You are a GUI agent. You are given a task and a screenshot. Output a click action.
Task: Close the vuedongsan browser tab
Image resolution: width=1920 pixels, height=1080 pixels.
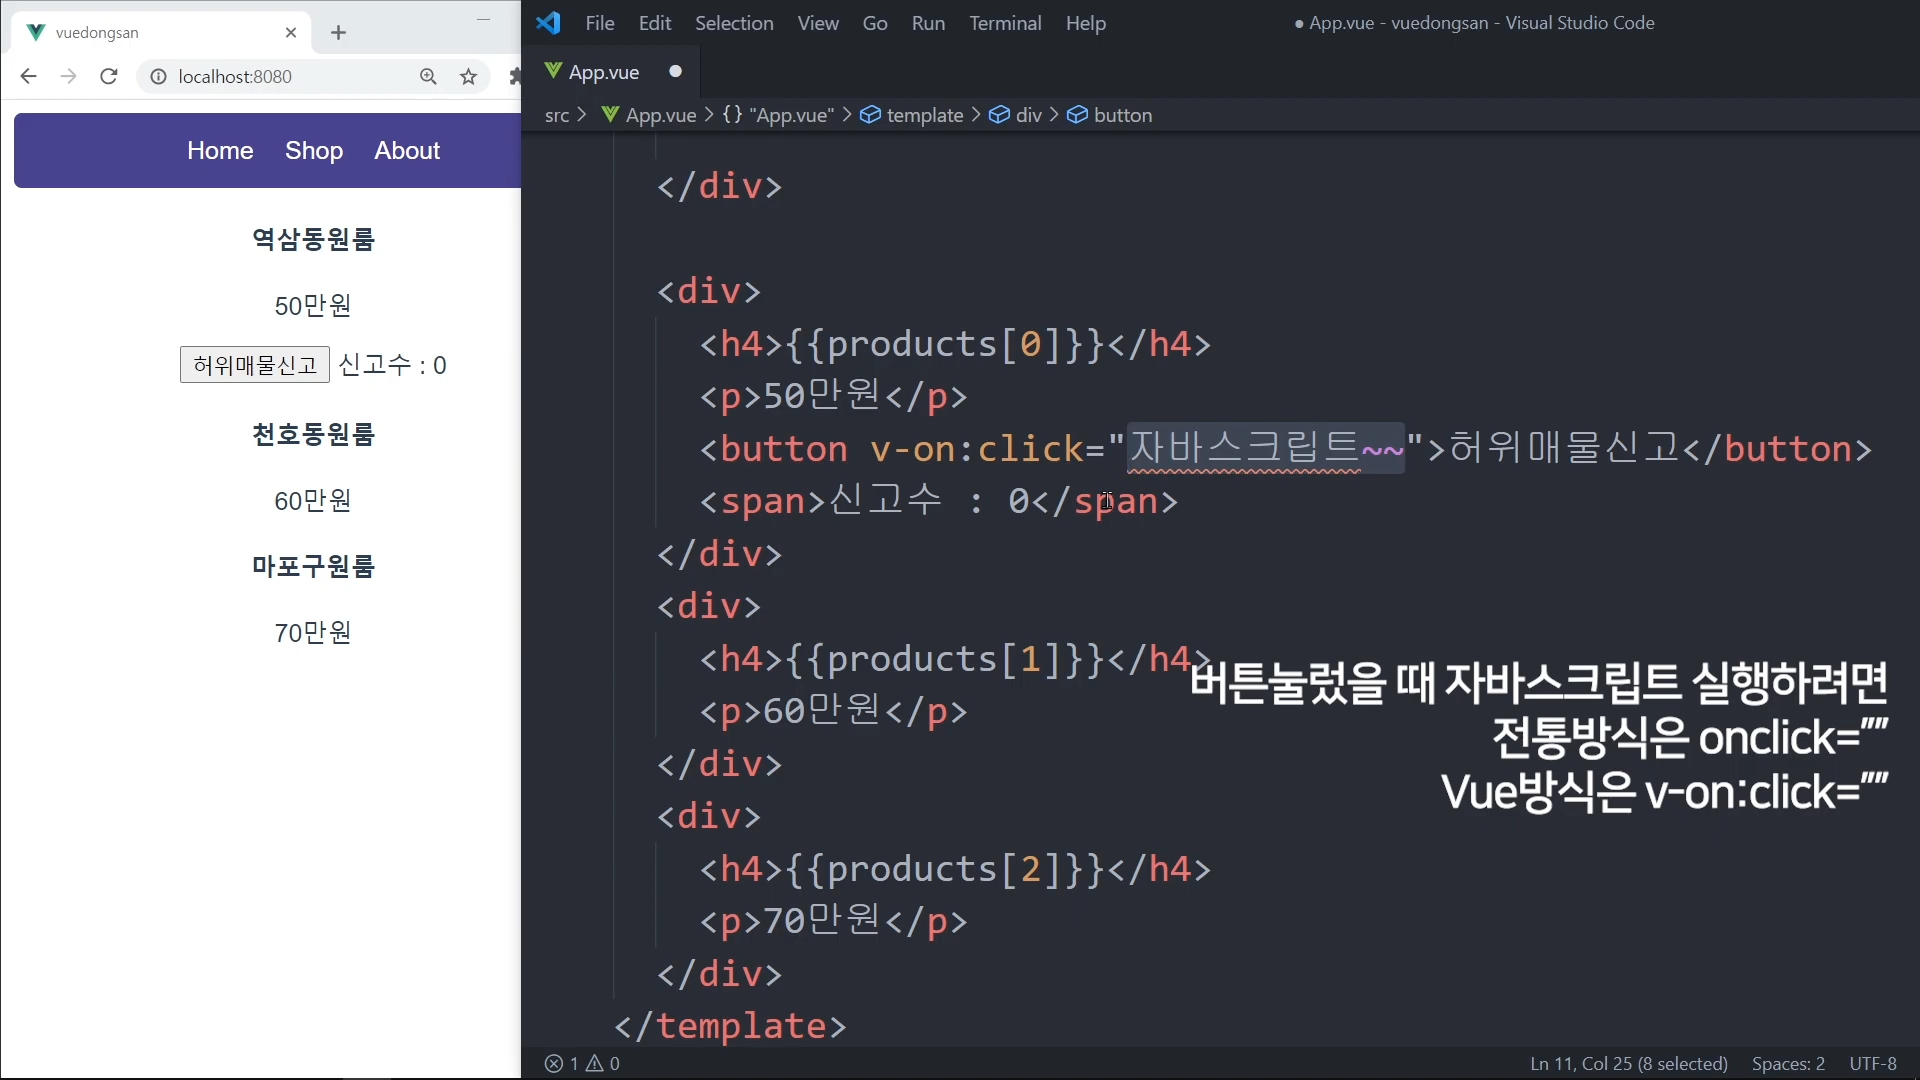(x=291, y=33)
